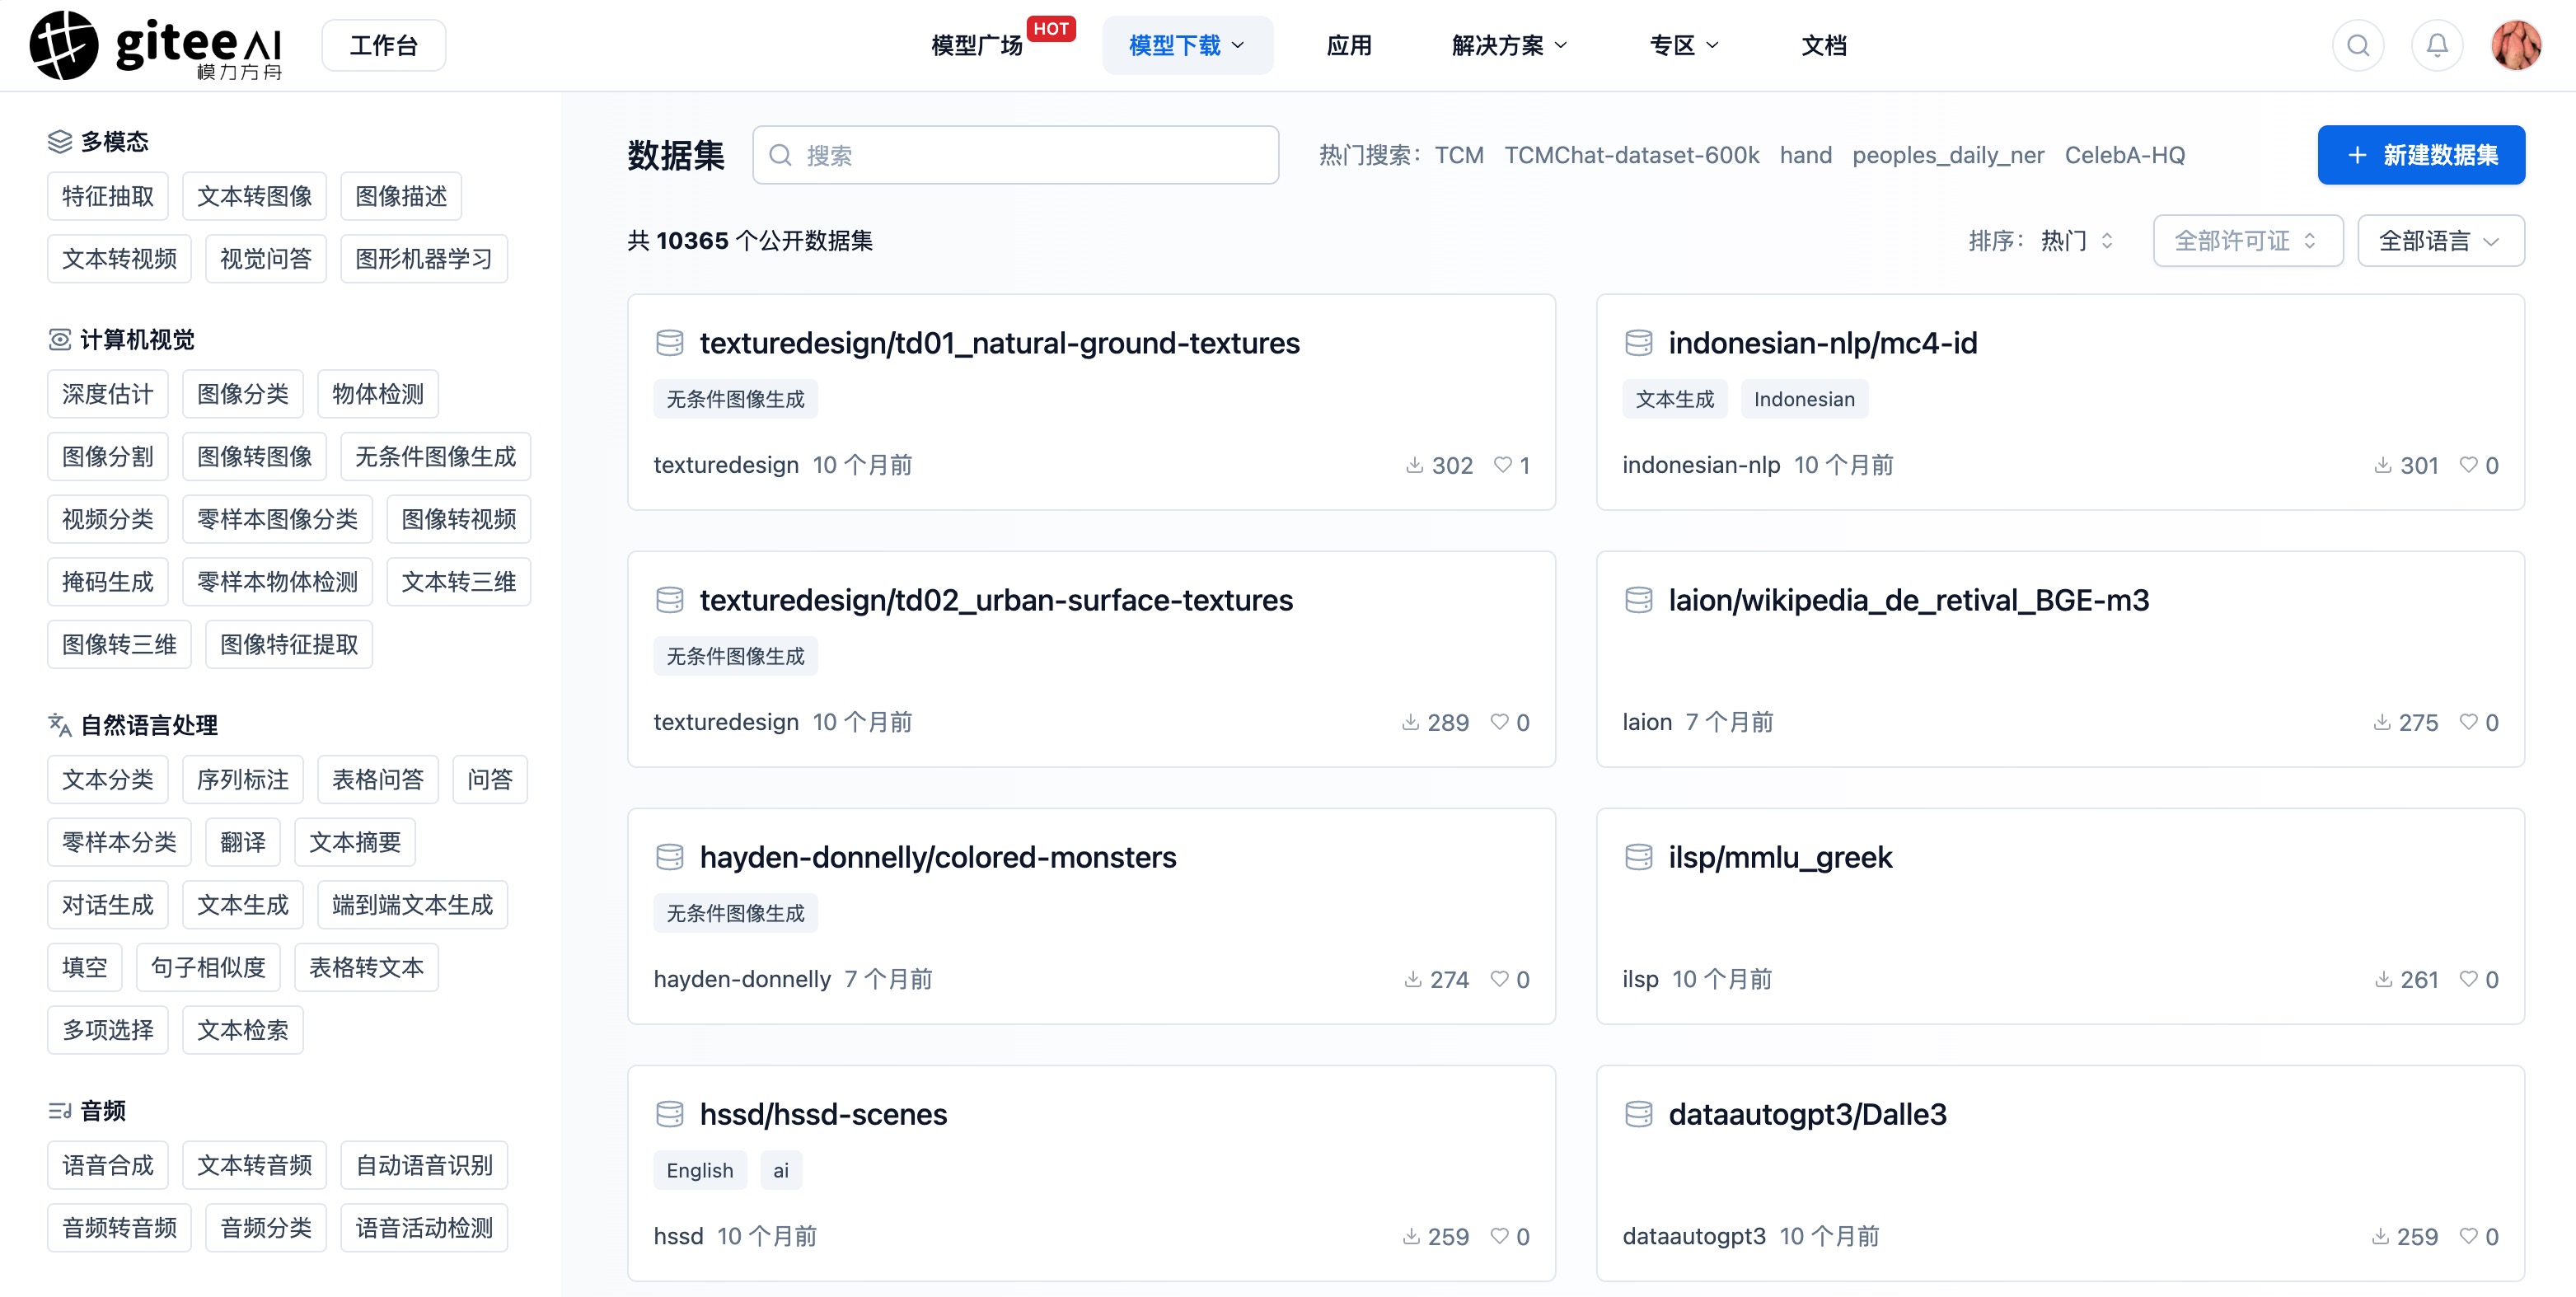2576x1297 pixels.
Task: Click the heart icon on dataautogpt3/Dalle3 card
Action: click(x=2468, y=1236)
